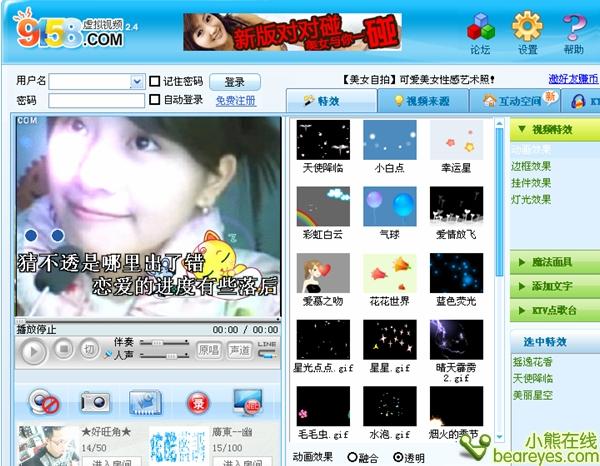This screenshot has width=600, height=466.
Task: Expand the 魔法面具 section
Action: coord(555,263)
